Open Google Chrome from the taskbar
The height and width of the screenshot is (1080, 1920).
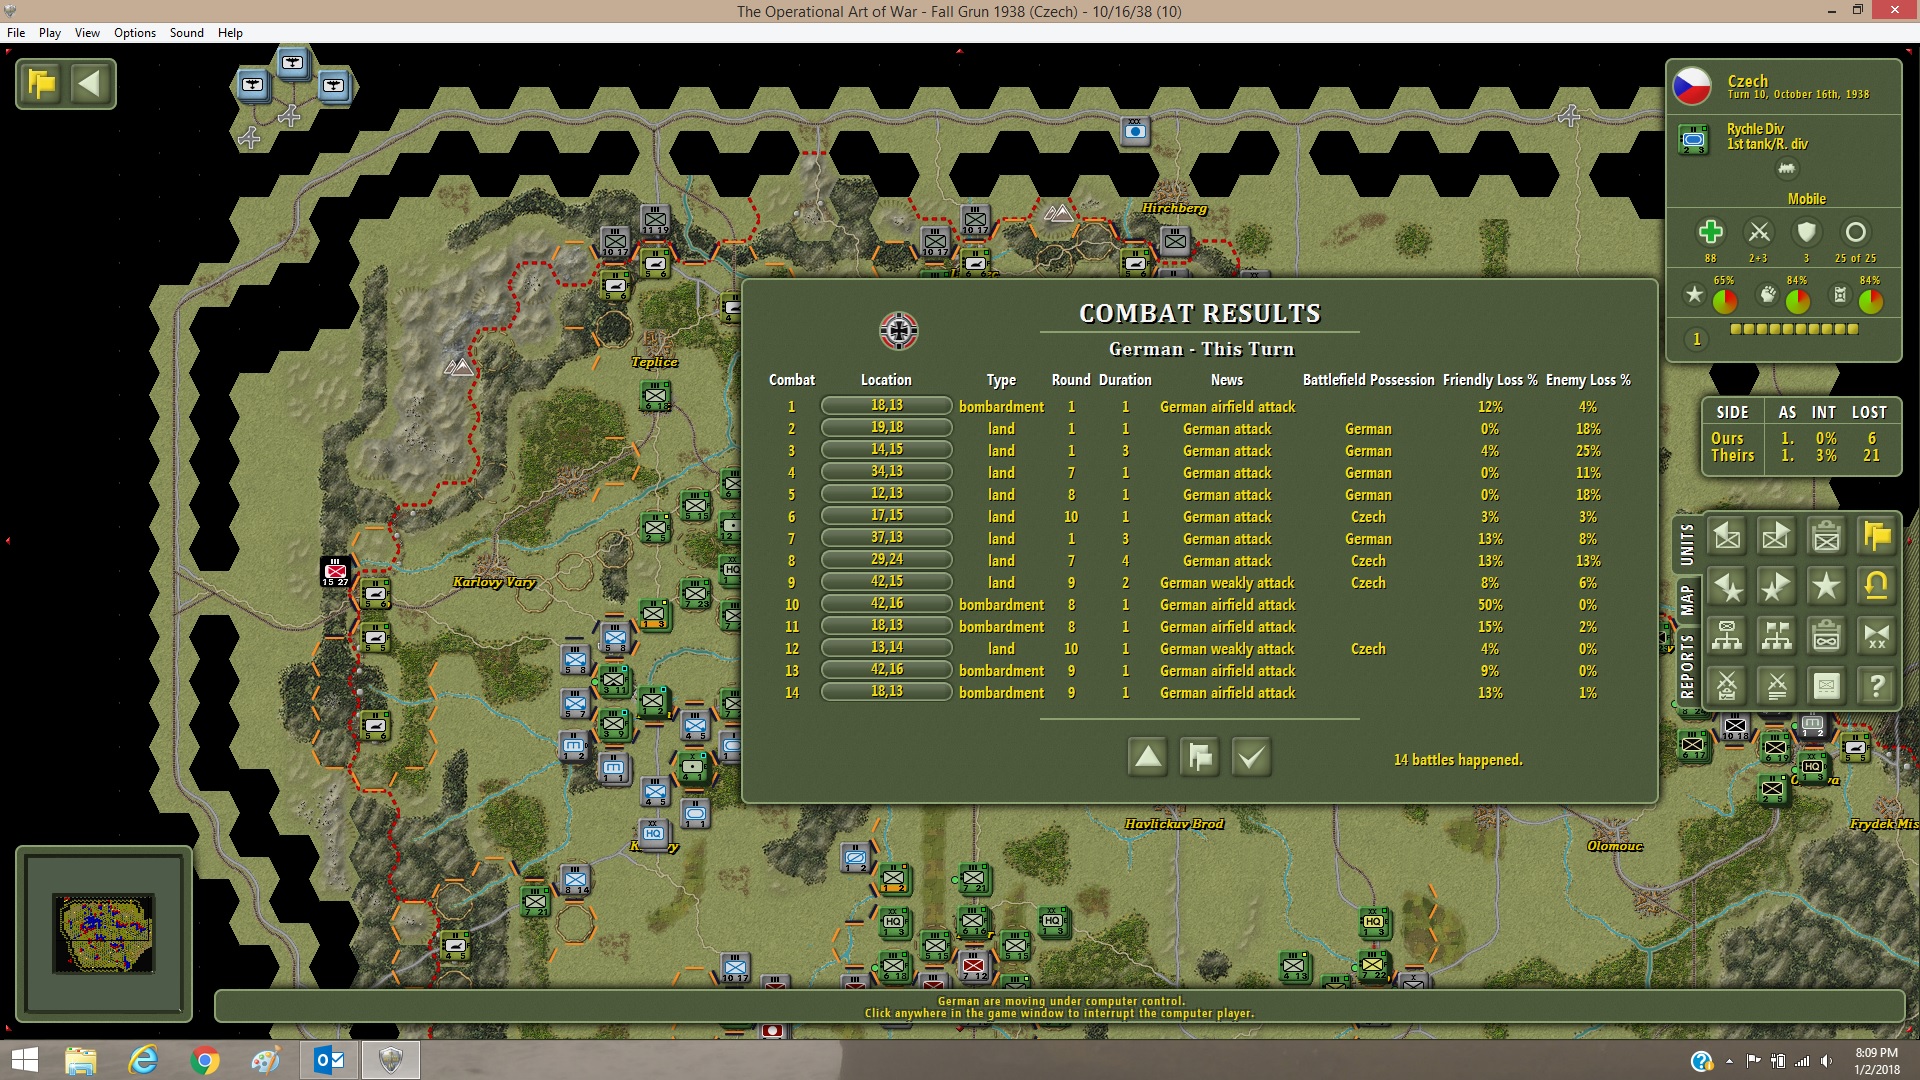(x=205, y=1060)
